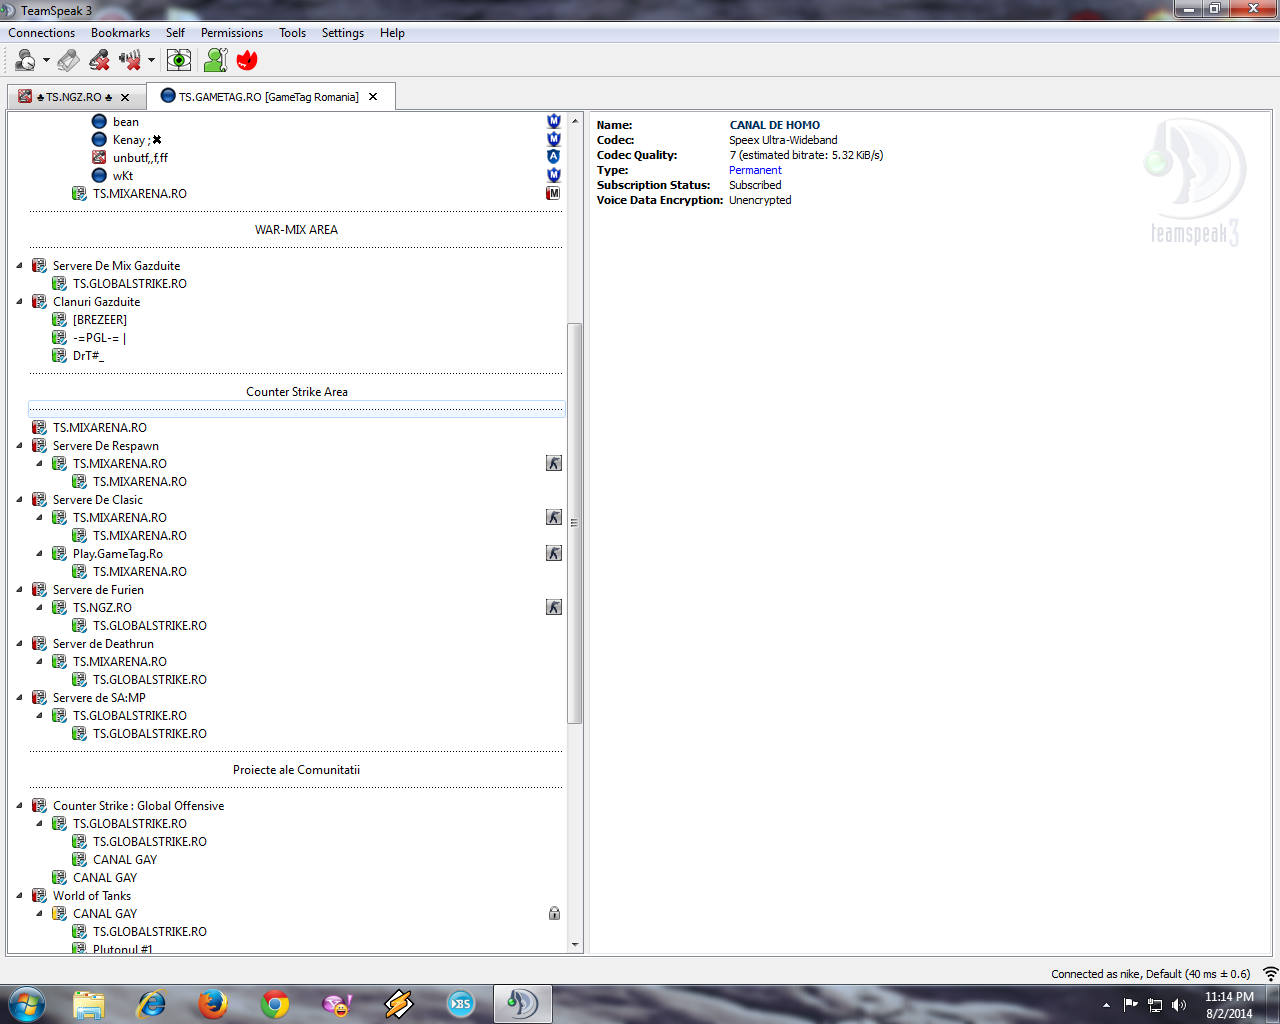Open the Contacts manager toolbar icon
The width and height of the screenshot is (1280, 1024).
(x=215, y=61)
